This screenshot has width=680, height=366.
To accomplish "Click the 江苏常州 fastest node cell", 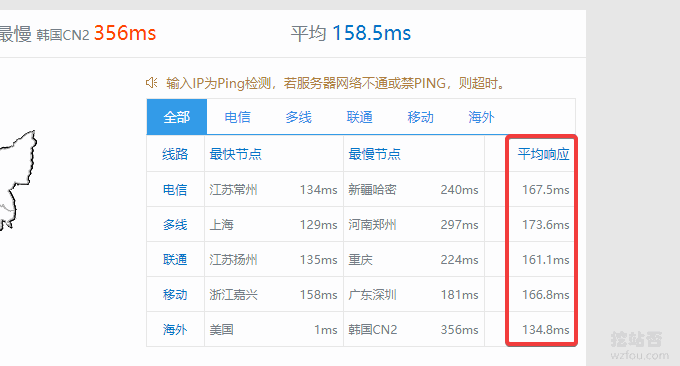I will (233, 190).
